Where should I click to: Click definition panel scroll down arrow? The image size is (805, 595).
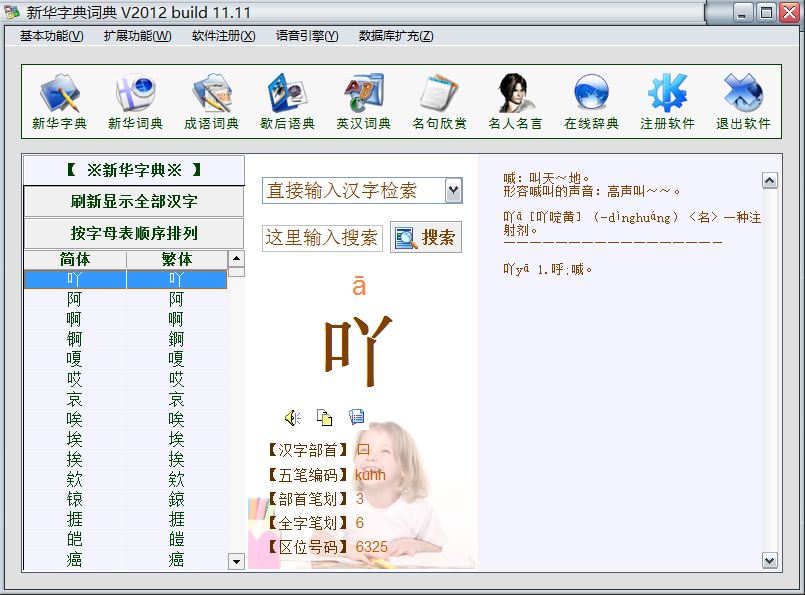click(770, 561)
